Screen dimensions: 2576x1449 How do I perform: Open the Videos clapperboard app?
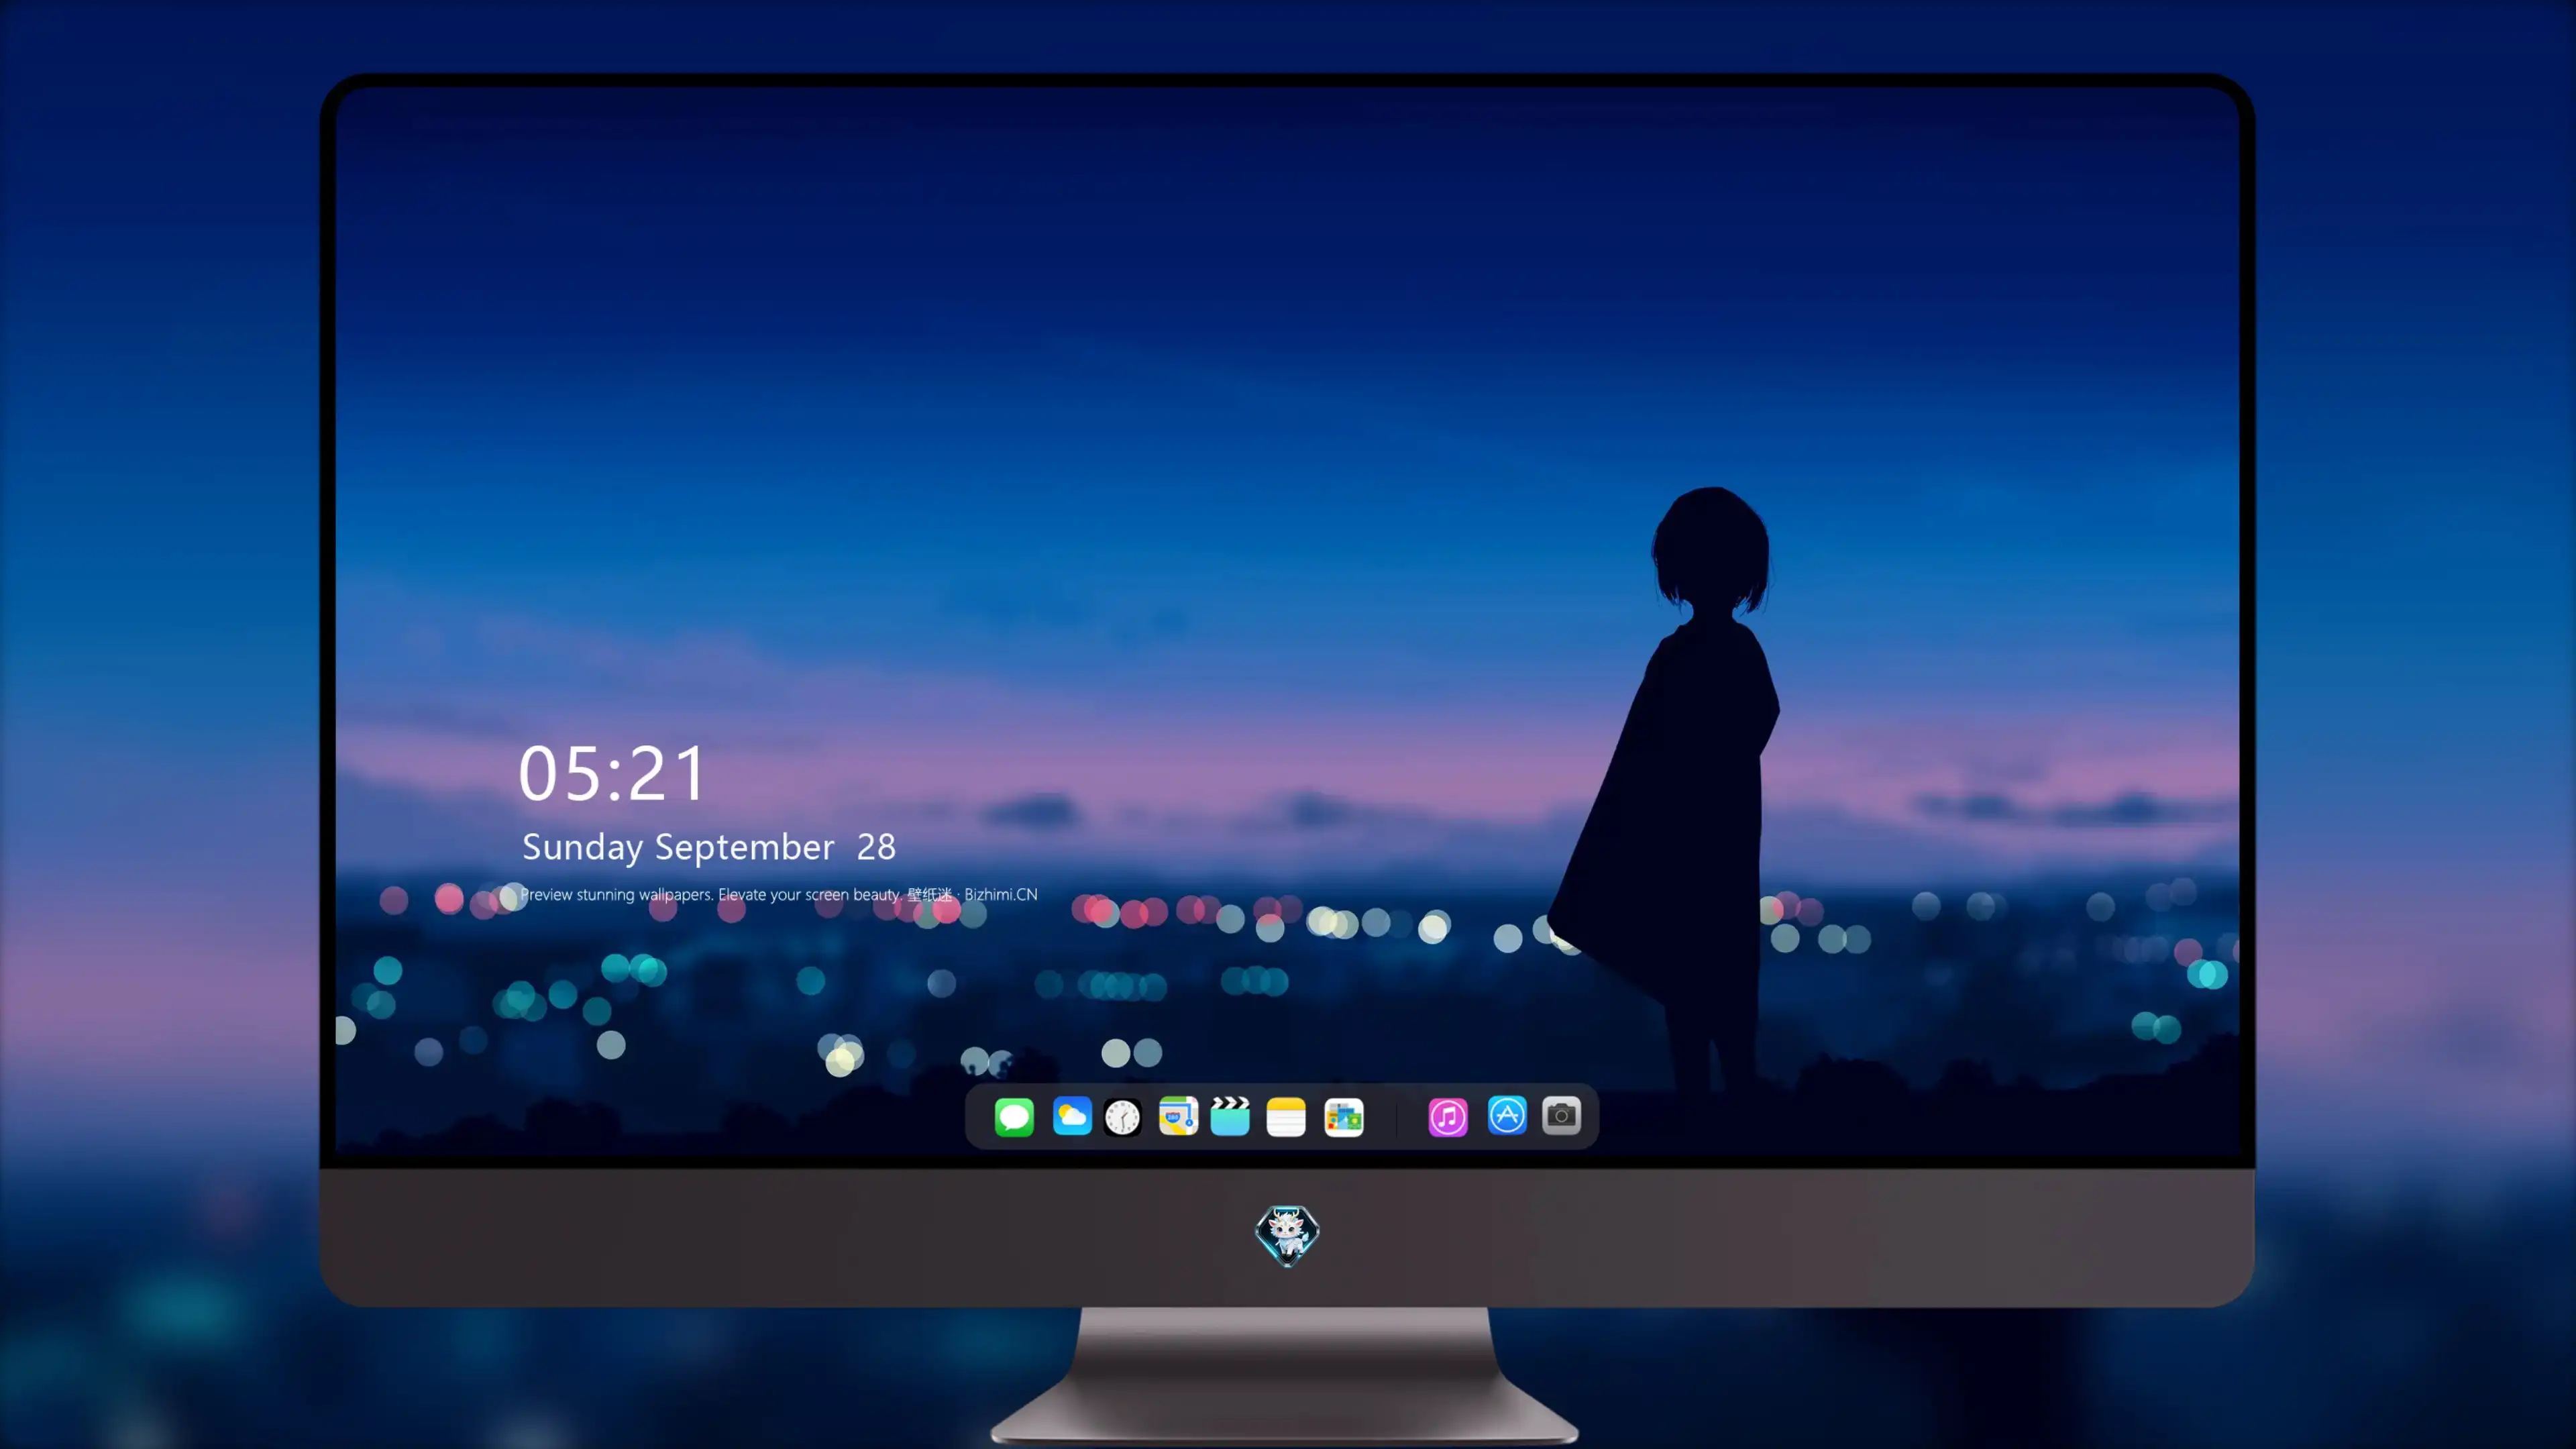(1230, 1116)
